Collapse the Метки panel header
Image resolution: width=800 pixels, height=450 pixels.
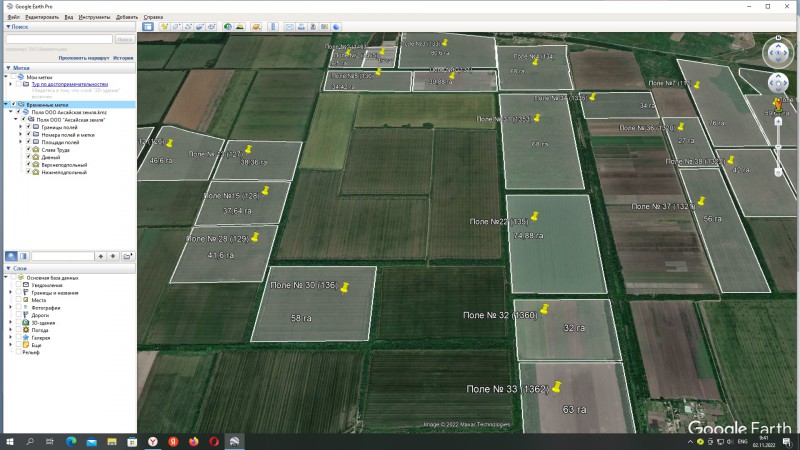coord(69,68)
